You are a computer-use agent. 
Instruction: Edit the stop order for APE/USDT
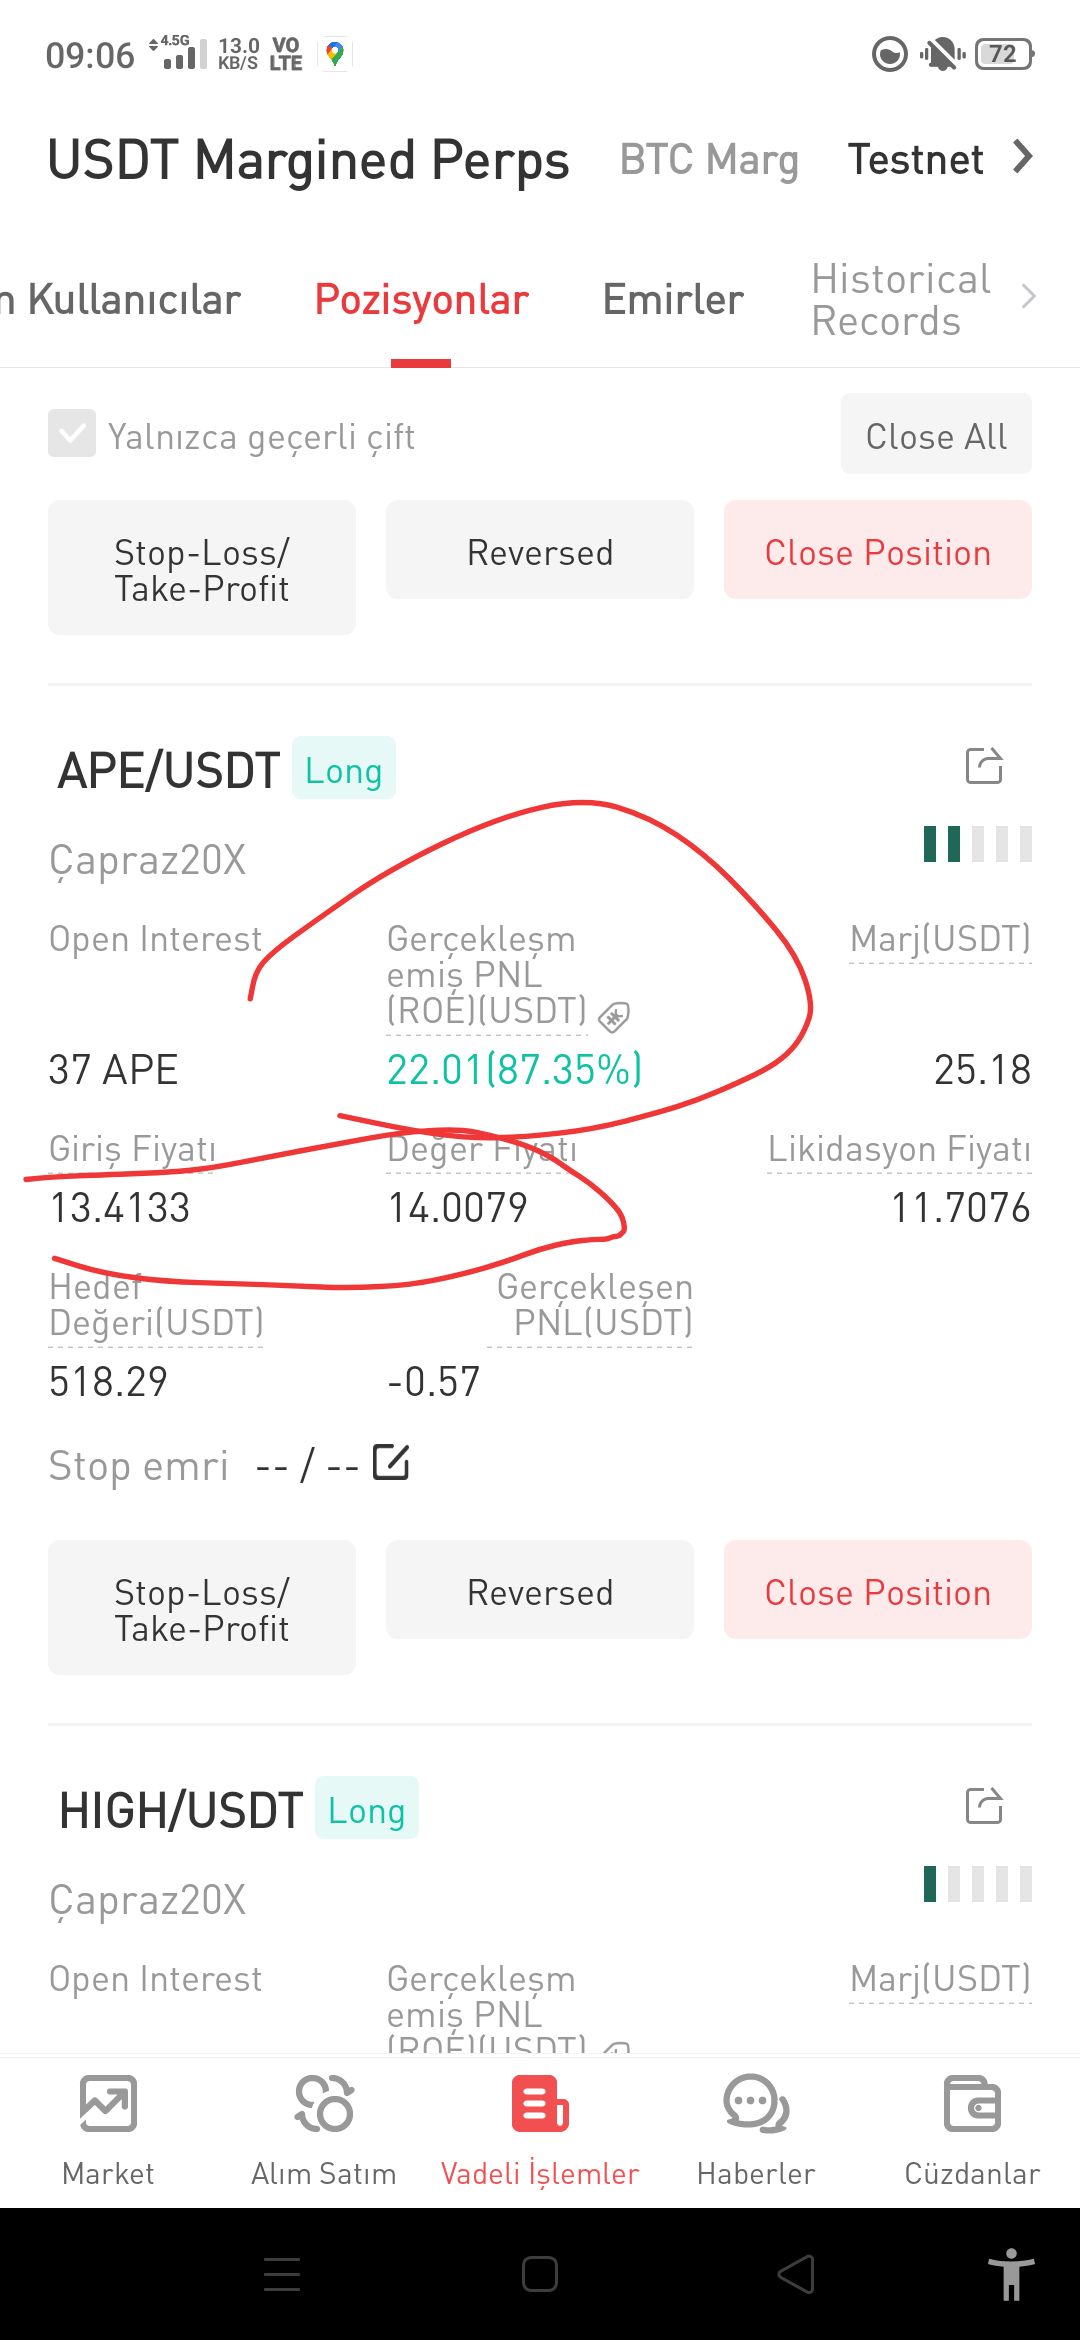(x=391, y=1463)
